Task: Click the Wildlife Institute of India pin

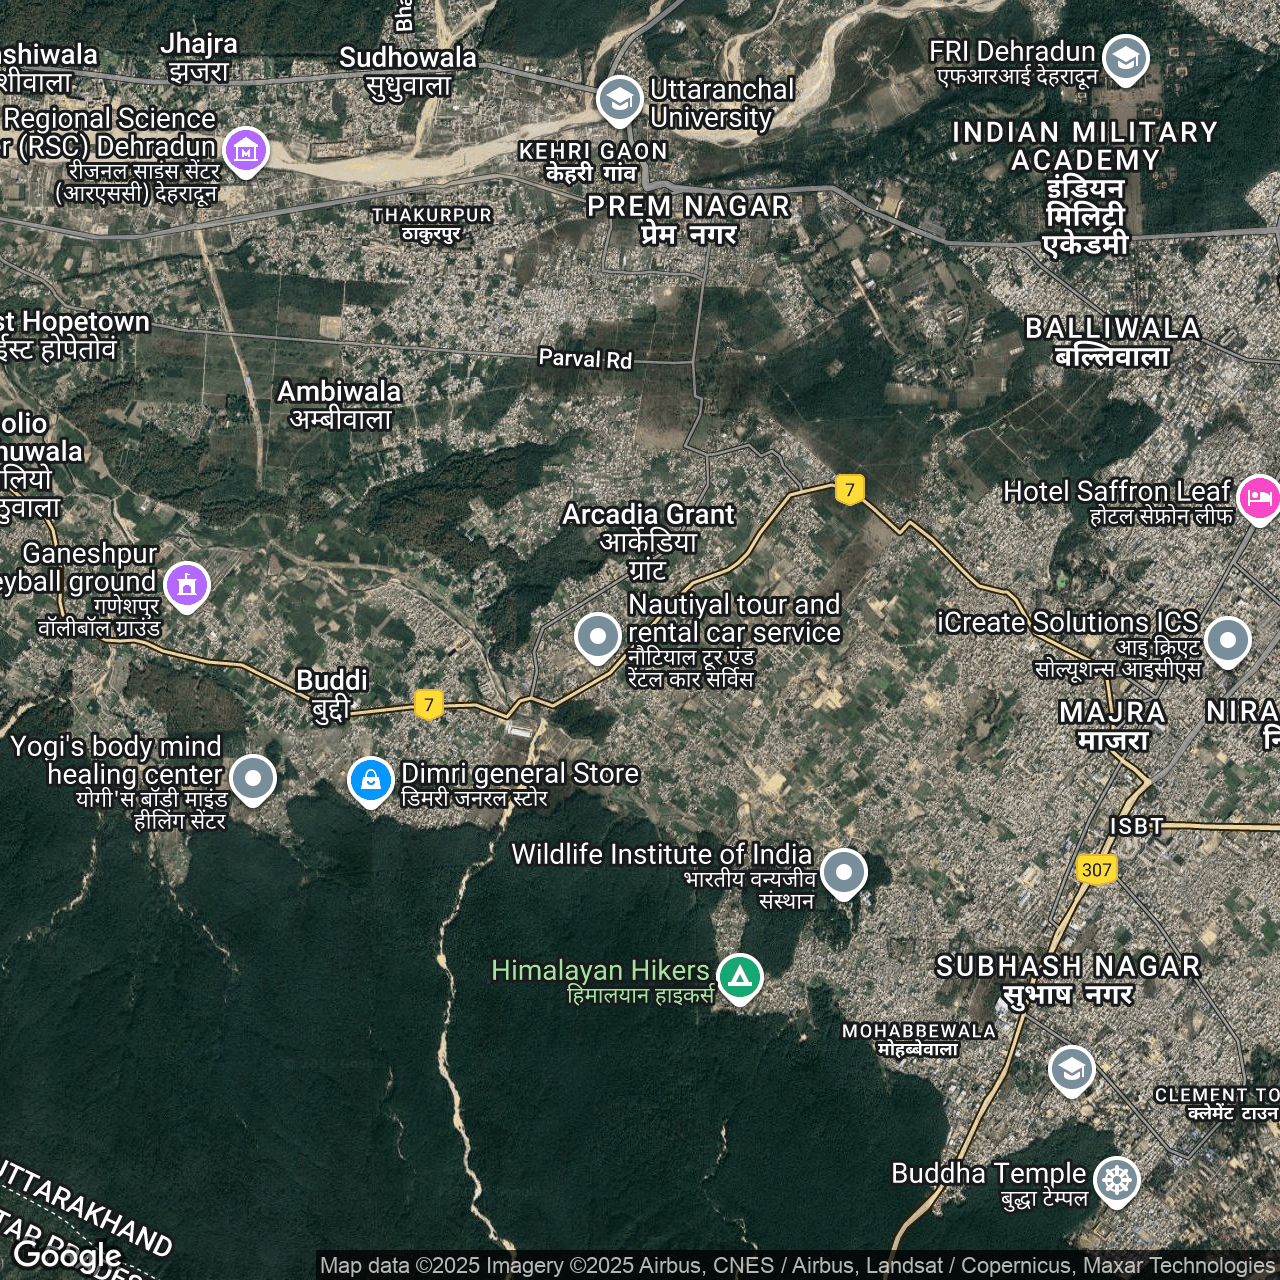Action: point(843,872)
